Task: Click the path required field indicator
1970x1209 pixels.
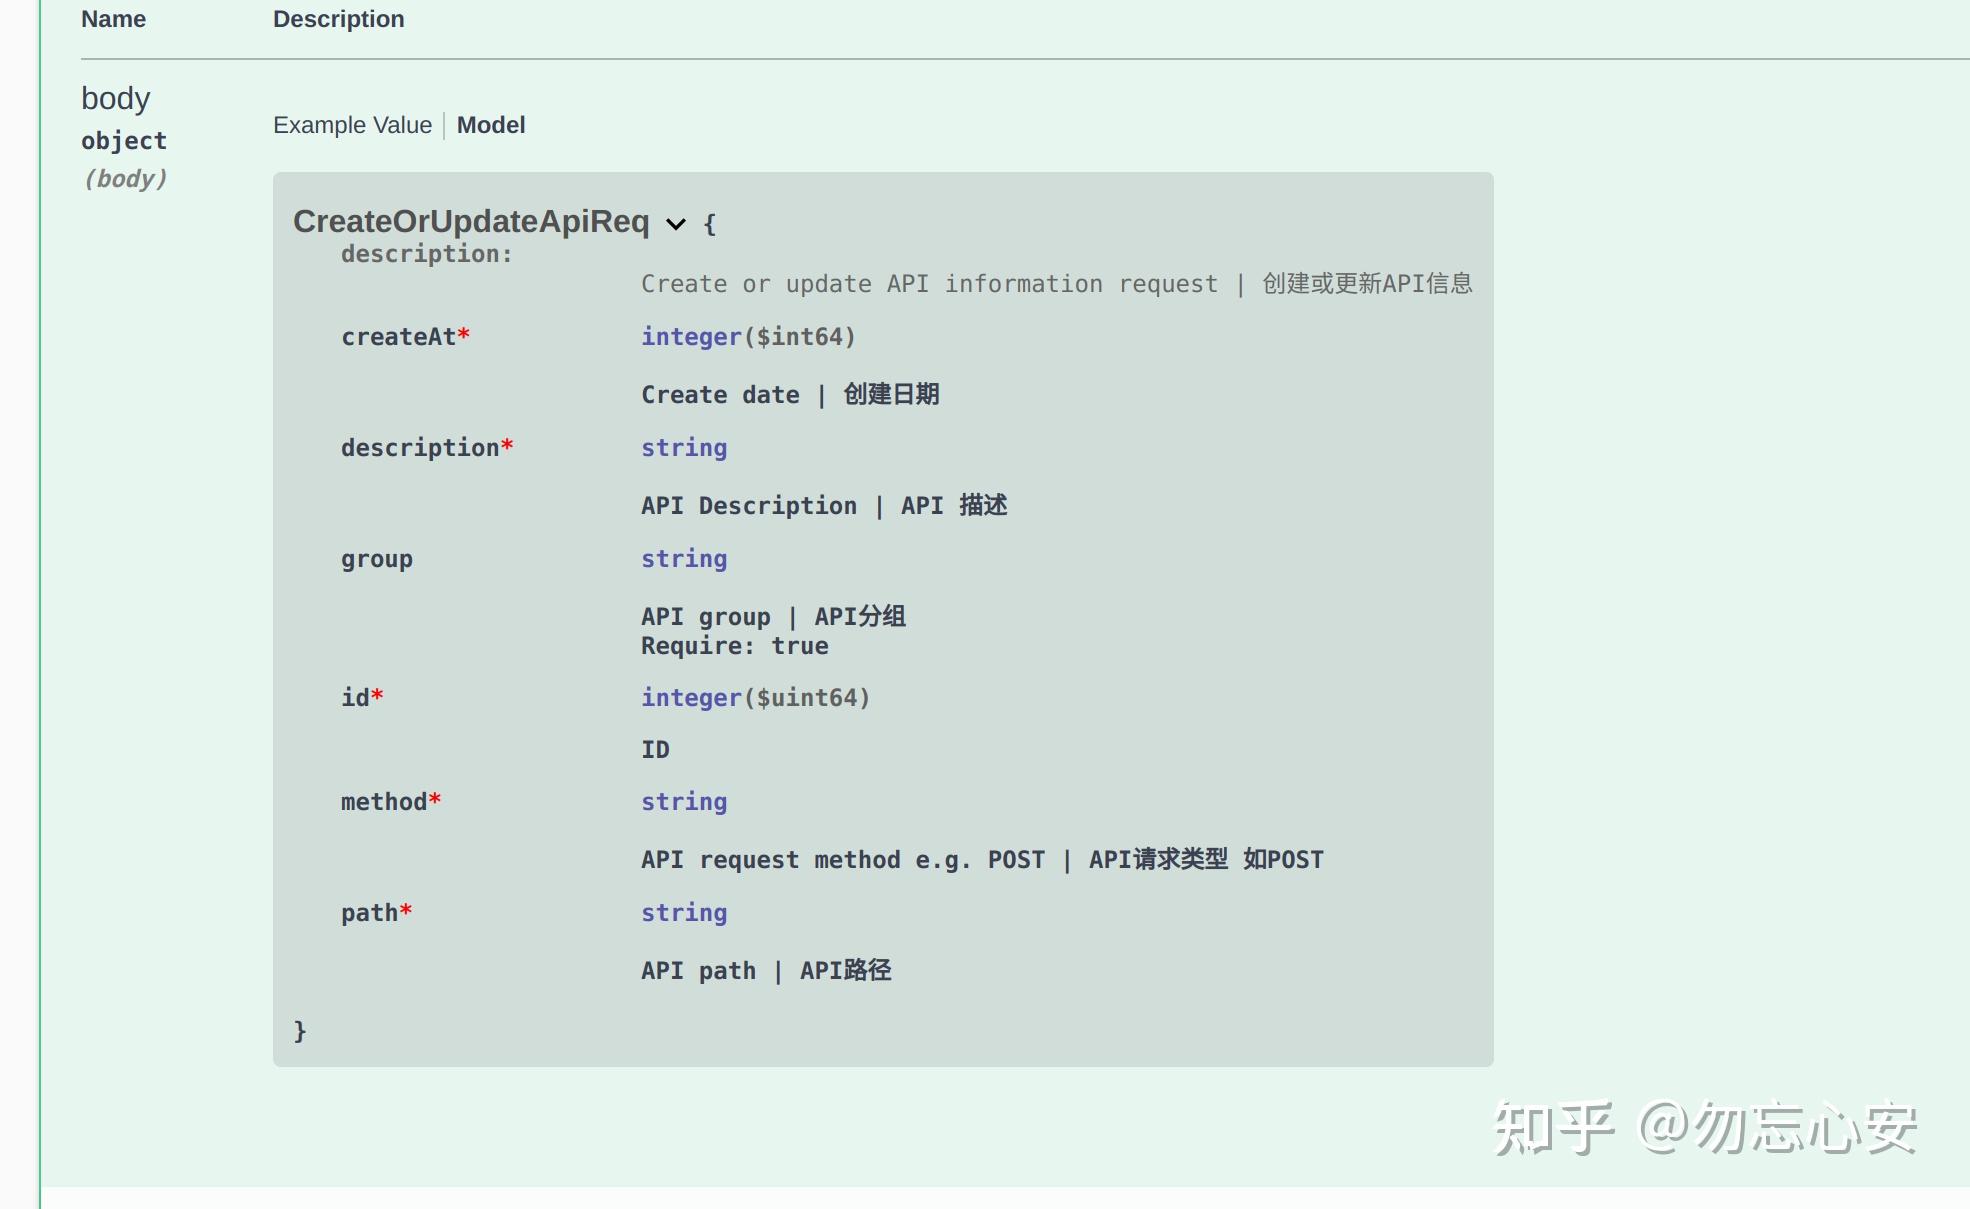Action: tap(408, 912)
